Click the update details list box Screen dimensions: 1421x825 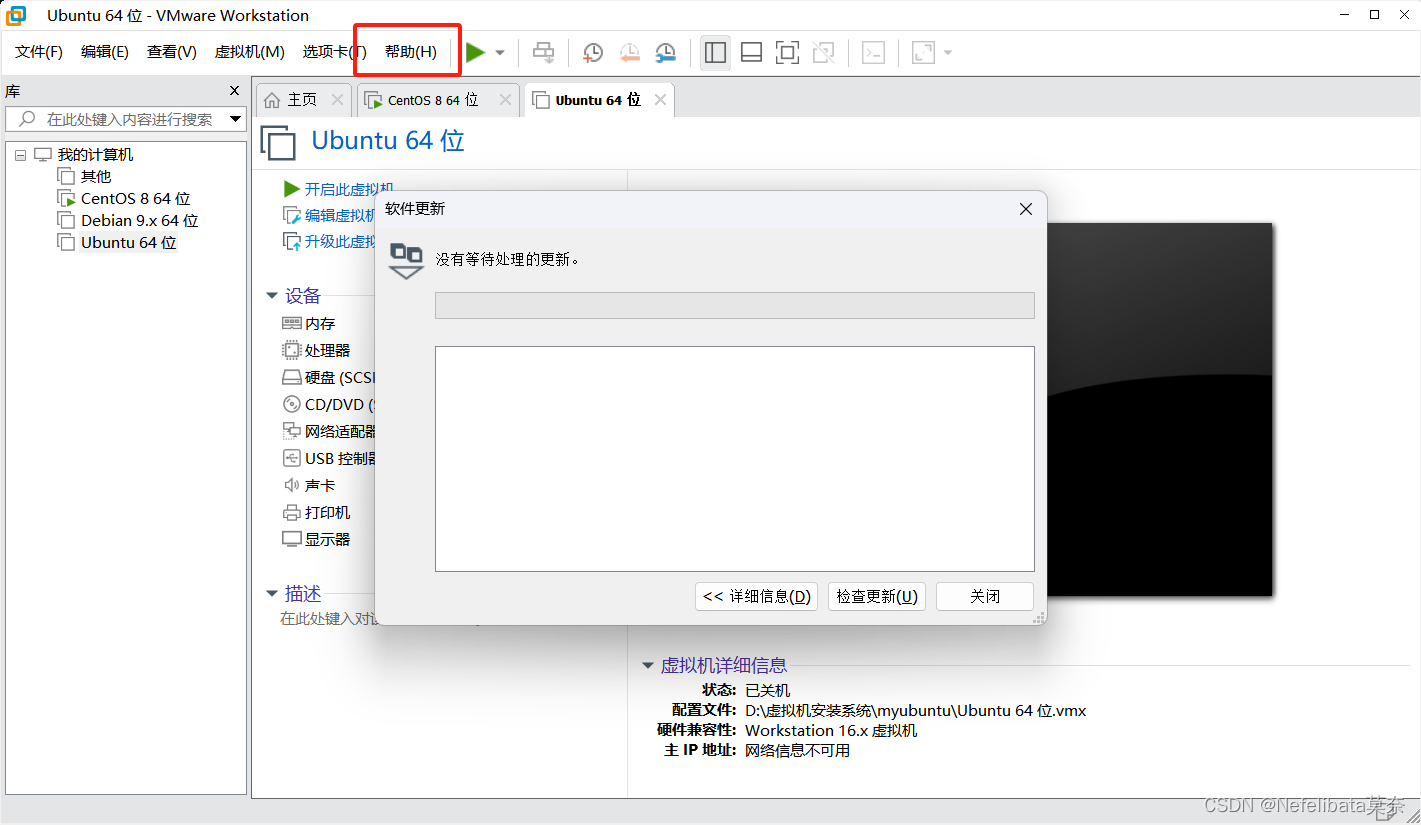point(735,459)
